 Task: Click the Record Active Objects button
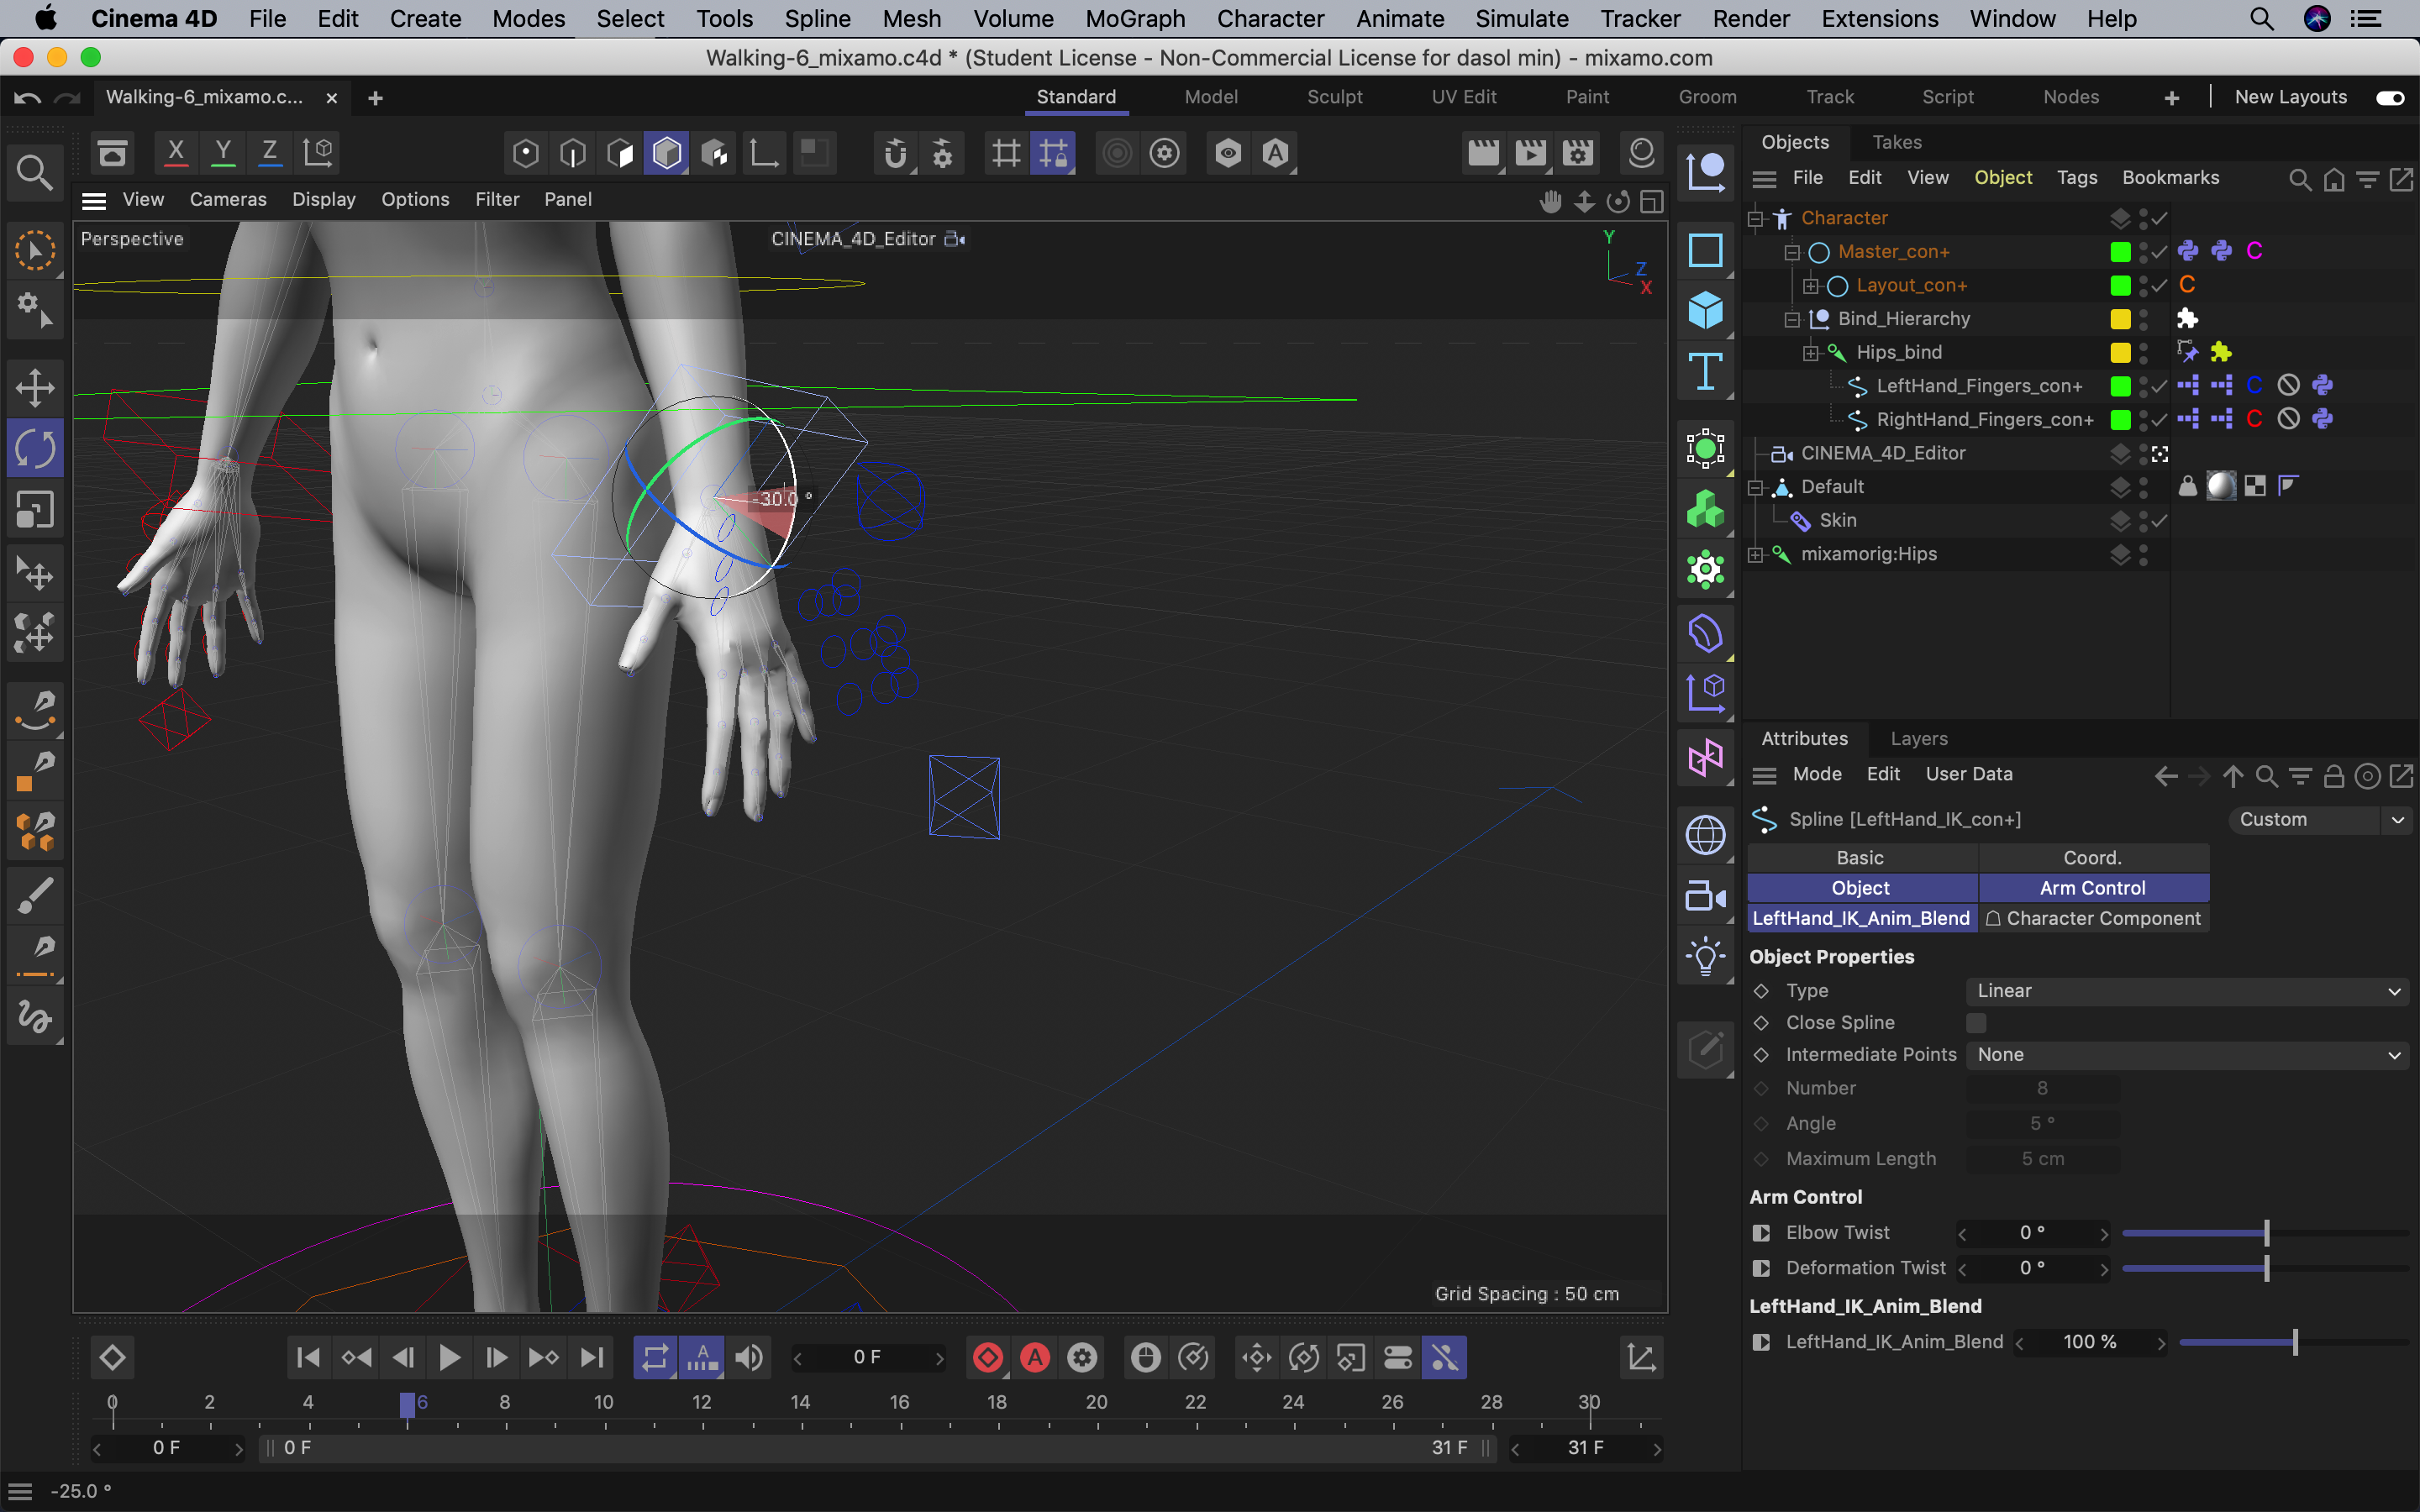tap(988, 1357)
